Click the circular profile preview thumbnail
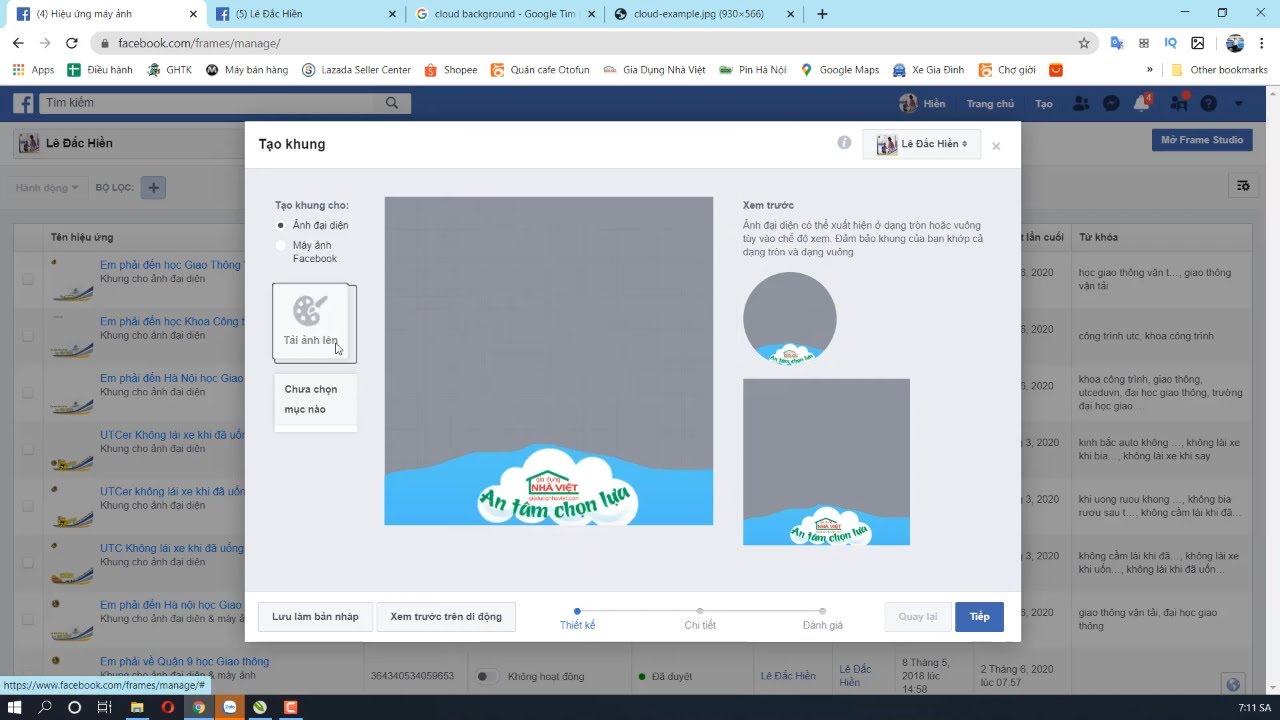This screenshot has height=720, width=1280. [790, 318]
